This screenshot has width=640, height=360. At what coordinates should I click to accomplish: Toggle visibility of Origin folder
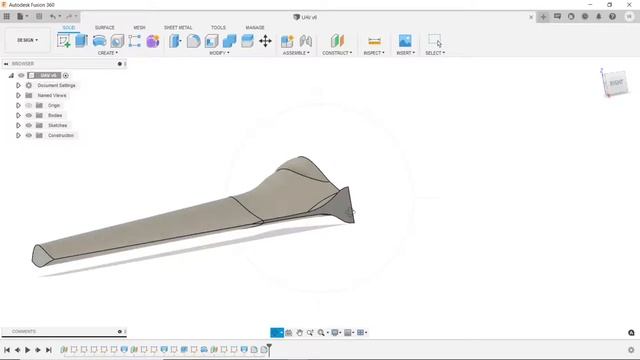coord(29,105)
